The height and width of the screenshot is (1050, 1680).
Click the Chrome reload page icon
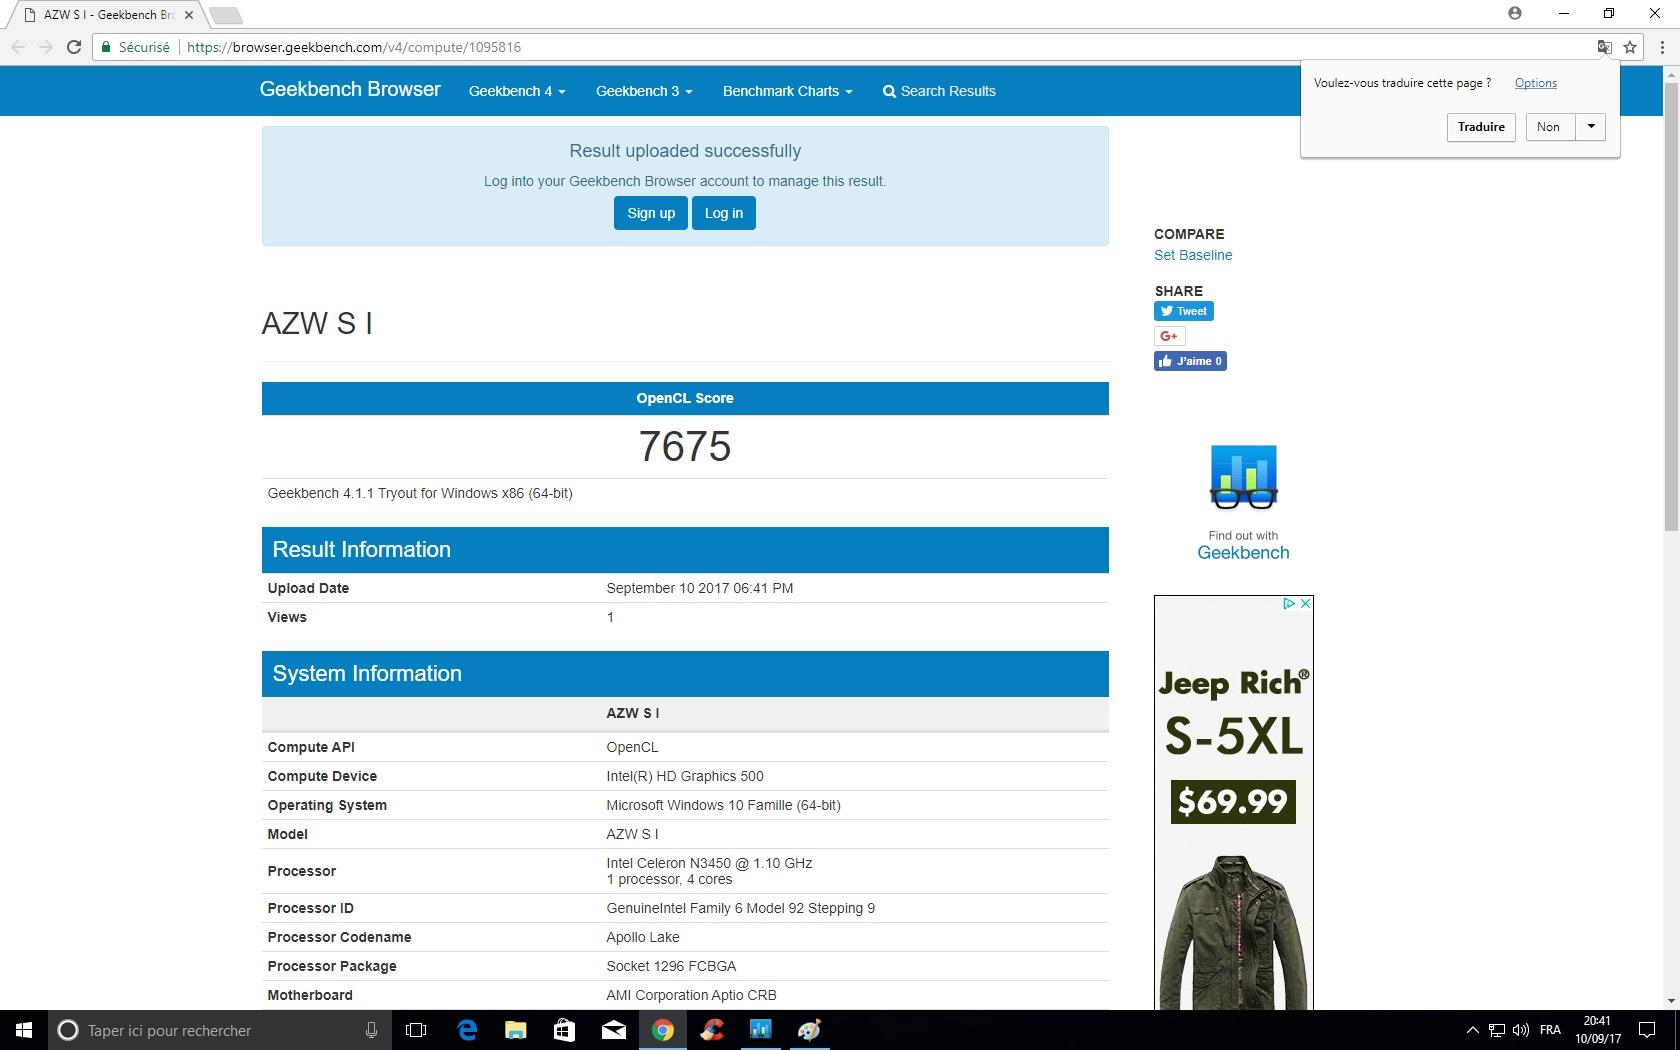(73, 47)
